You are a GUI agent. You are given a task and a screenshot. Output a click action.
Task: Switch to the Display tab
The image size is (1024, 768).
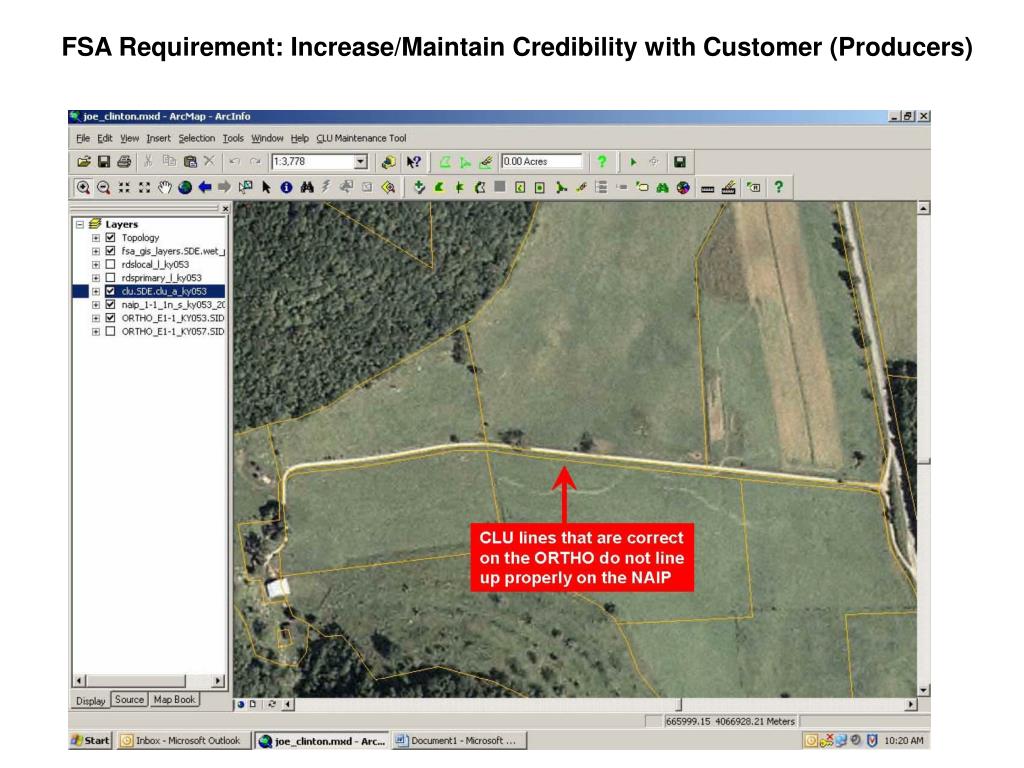pos(90,701)
